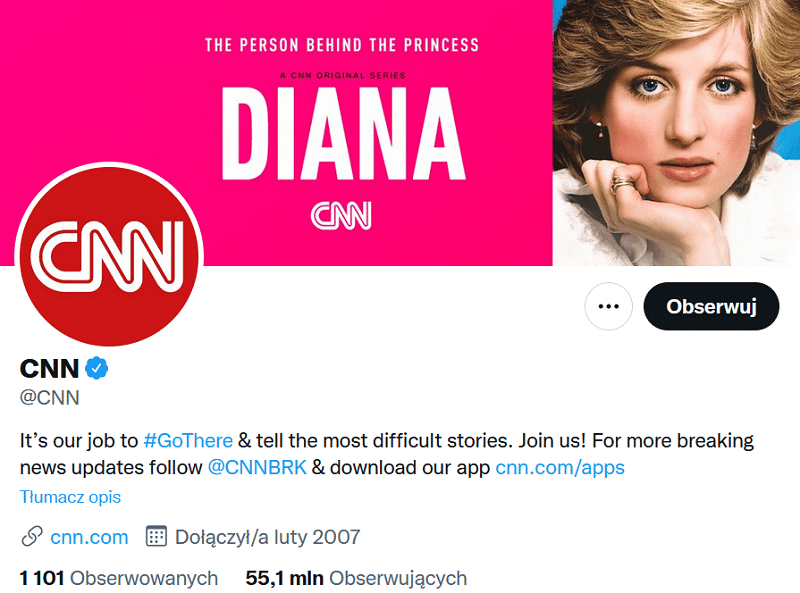Click the CNN display name
This screenshot has height=593, width=800.
pyautogui.click(x=49, y=368)
